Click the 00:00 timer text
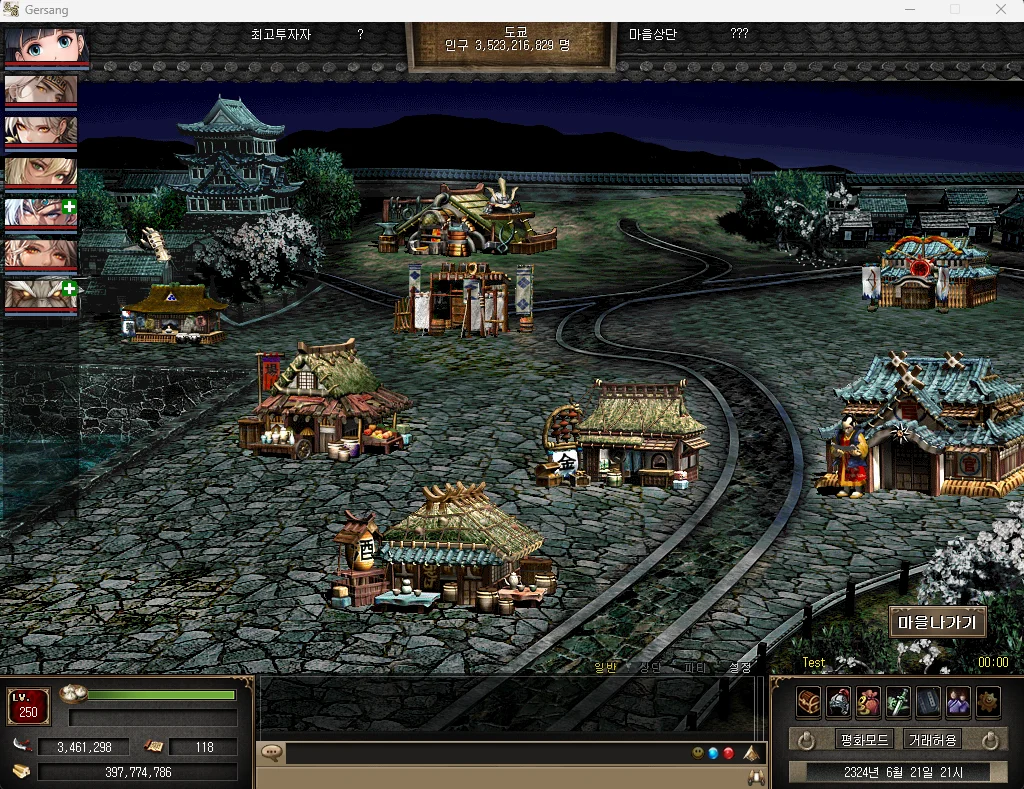This screenshot has height=789, width=1024. click(993, 662)
